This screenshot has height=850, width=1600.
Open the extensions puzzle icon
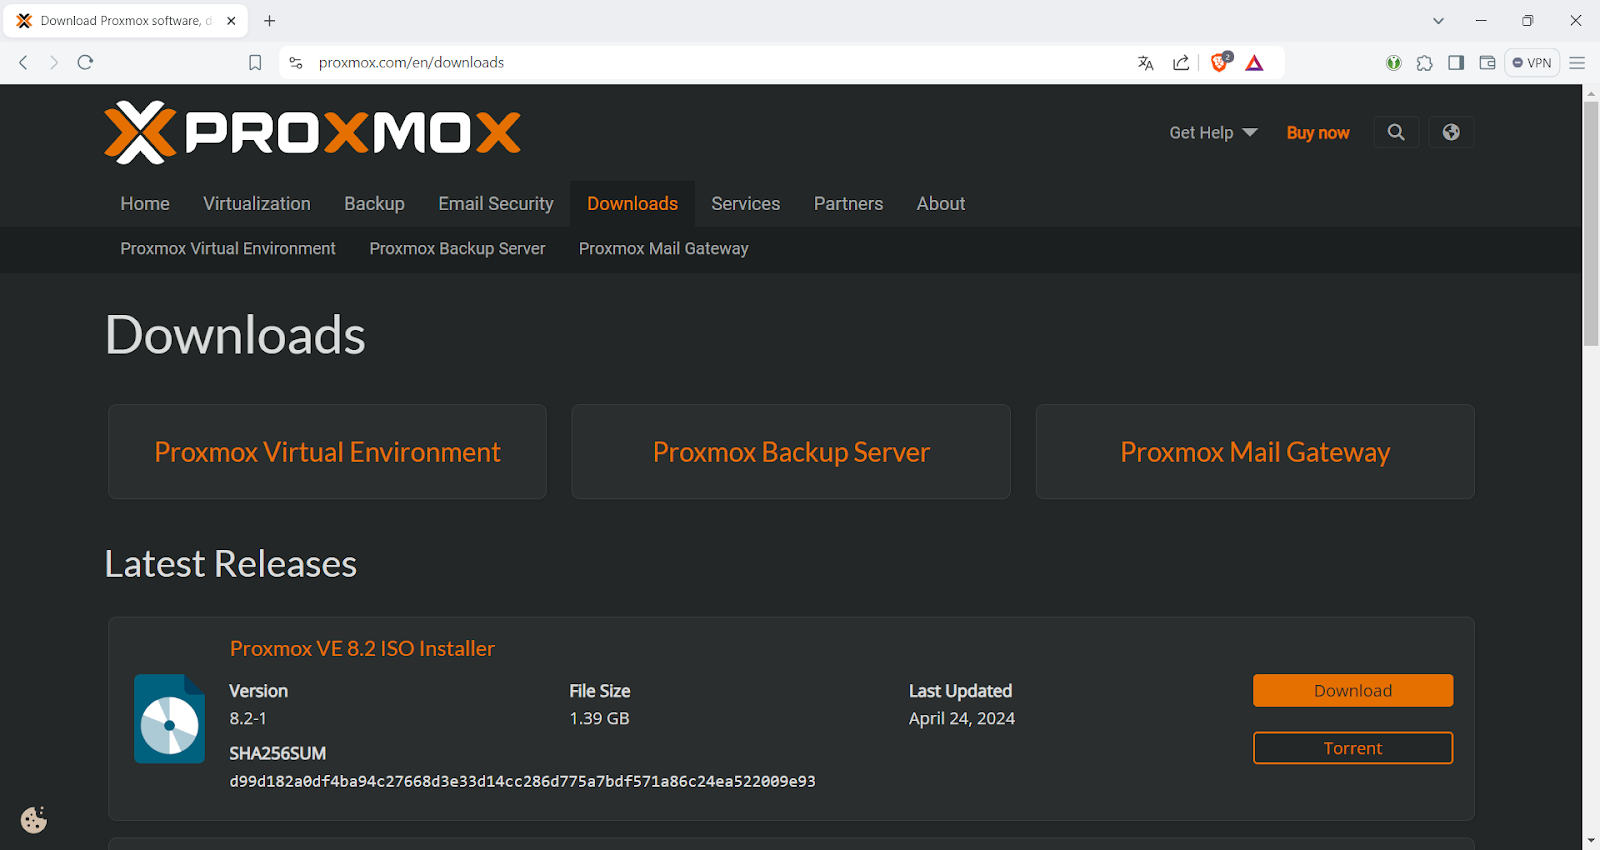[1425, 63]
